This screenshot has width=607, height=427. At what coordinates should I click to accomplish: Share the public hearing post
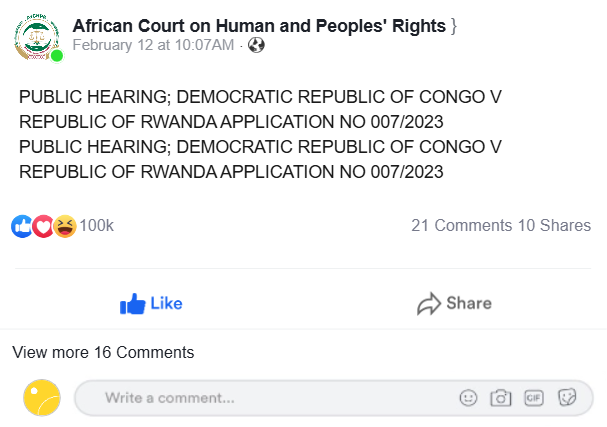[454, 303]
